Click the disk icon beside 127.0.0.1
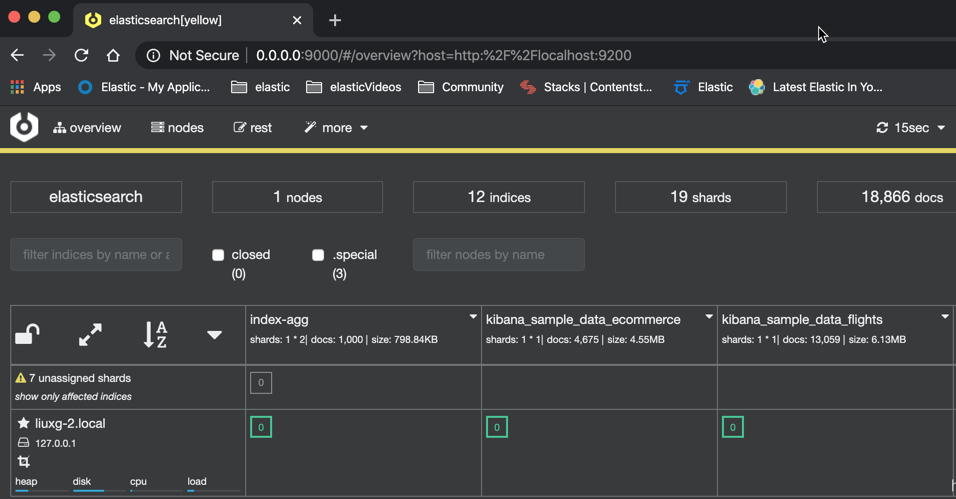 [23, 443]
